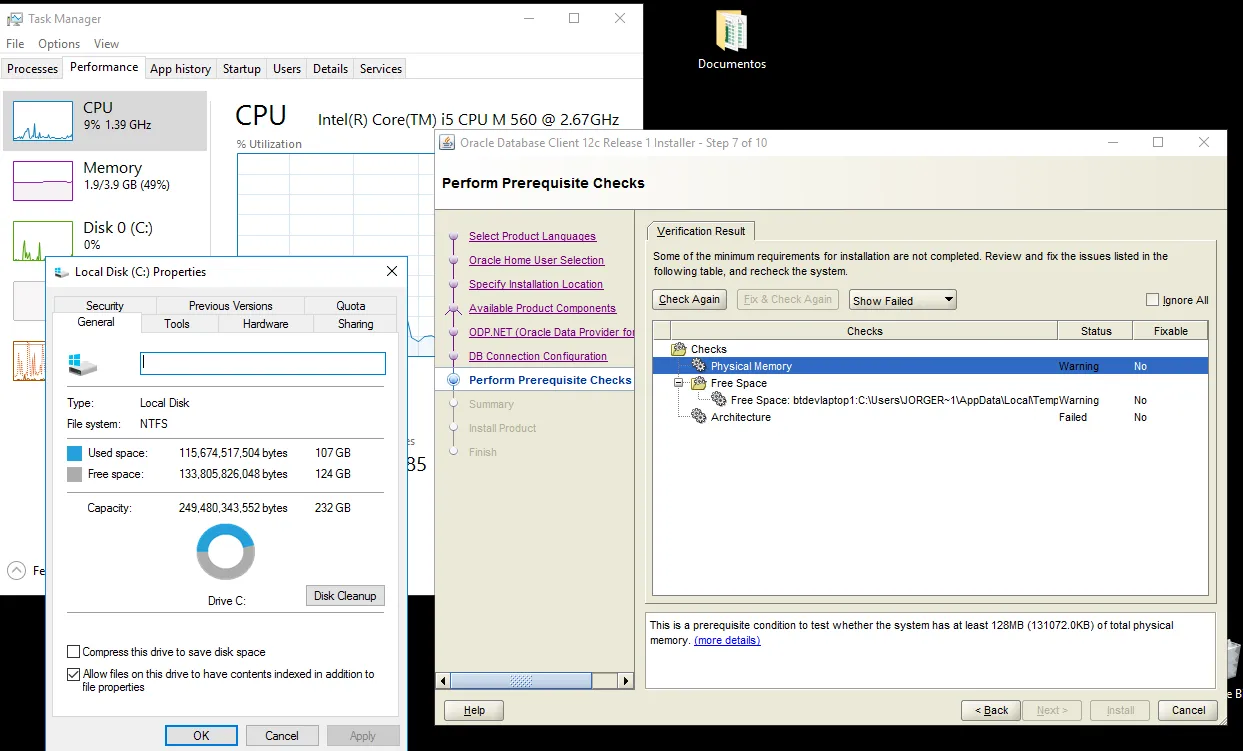Click Cancel in Local Disk Properties
Image resolution: width=1243 pixels, height=751 pixels.
point(282,736)
